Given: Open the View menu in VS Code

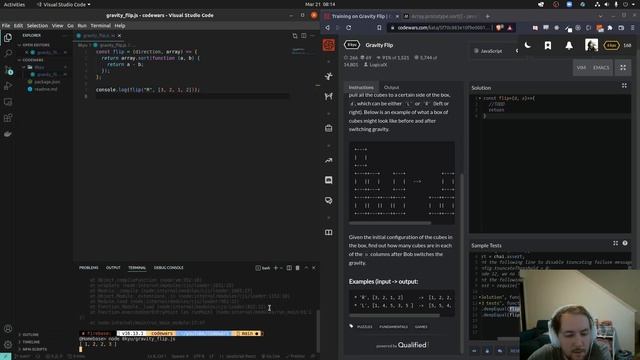Looking at the screenshot, I should pos(58,26).
